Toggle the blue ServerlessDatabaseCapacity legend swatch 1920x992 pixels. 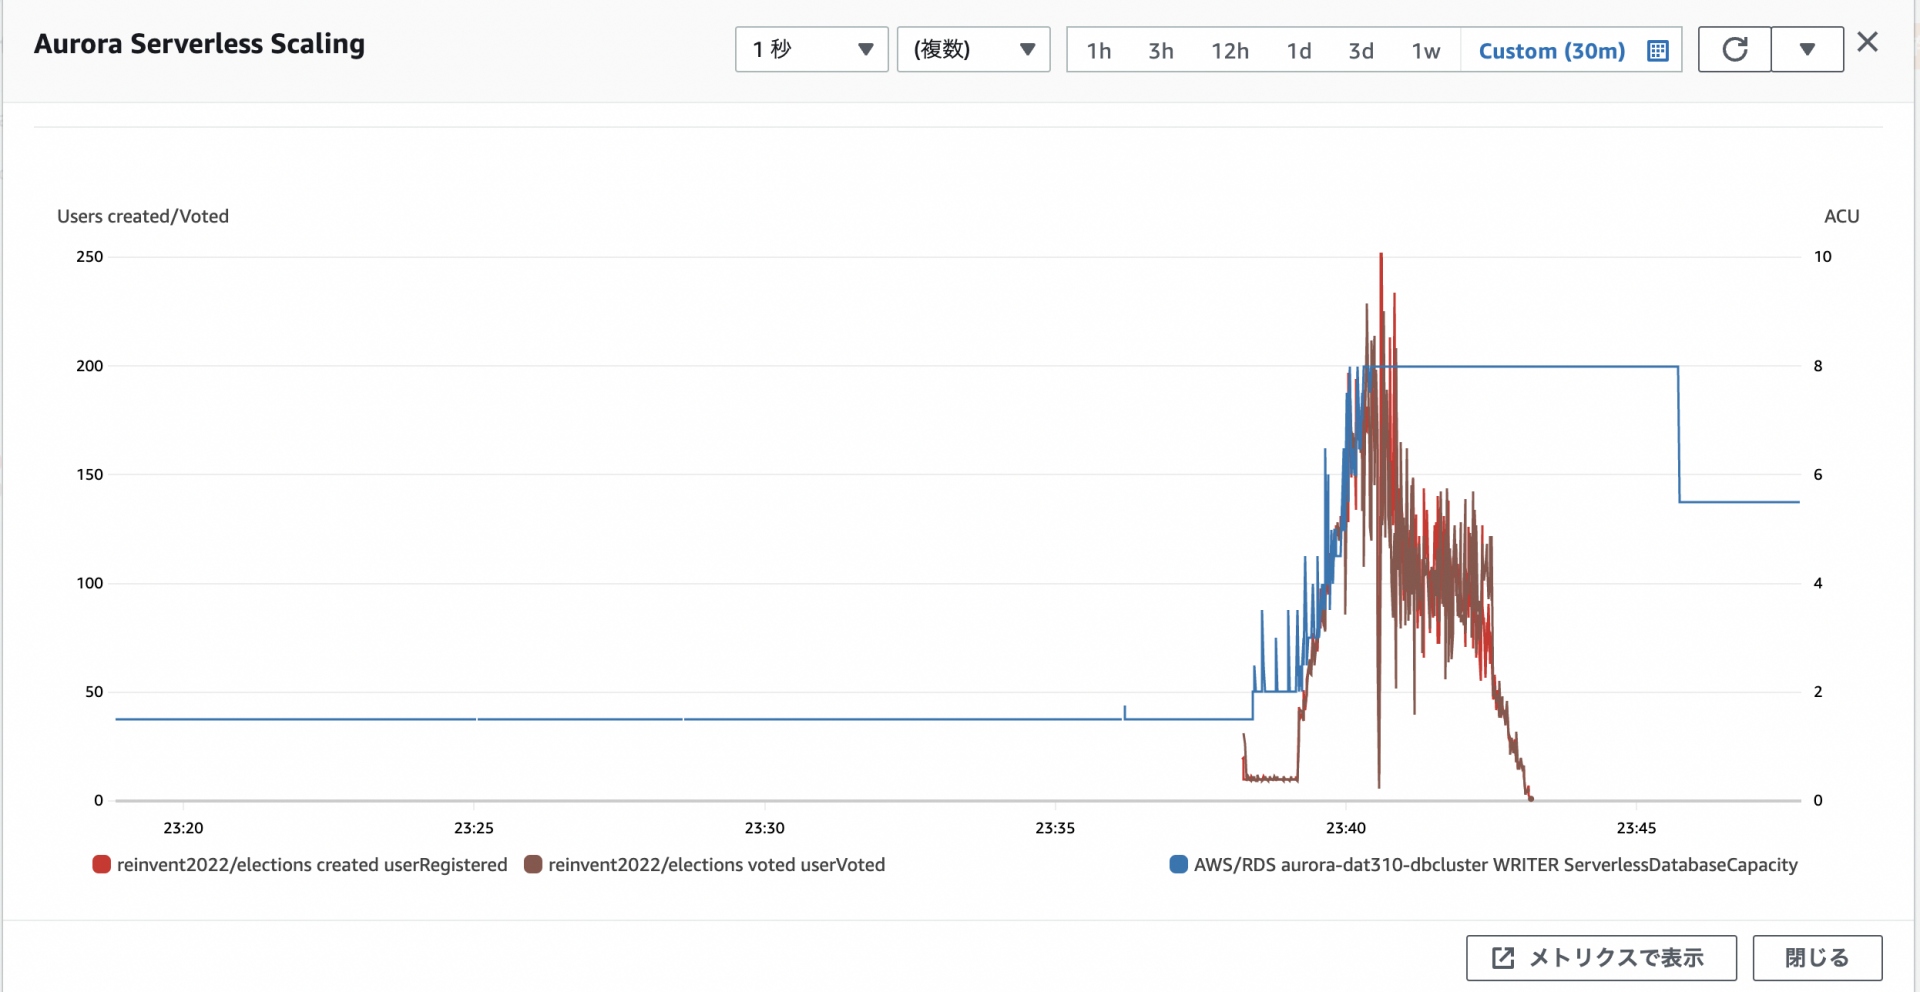click(x=1178, y=865)
